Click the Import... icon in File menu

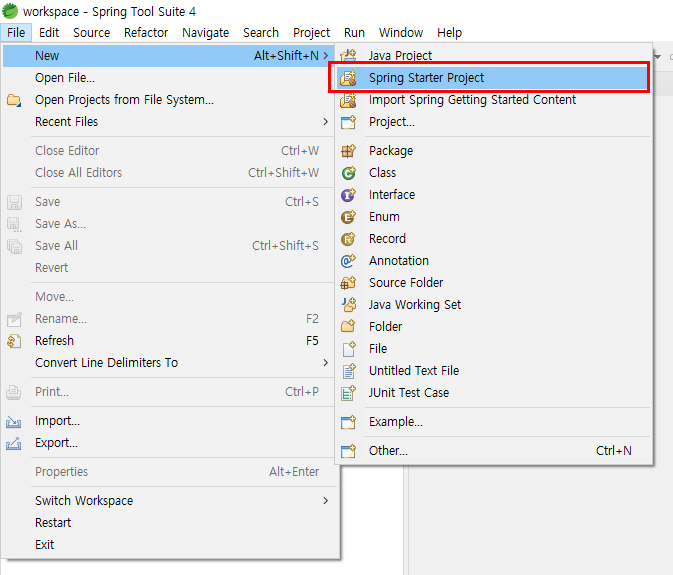point(14,422)
